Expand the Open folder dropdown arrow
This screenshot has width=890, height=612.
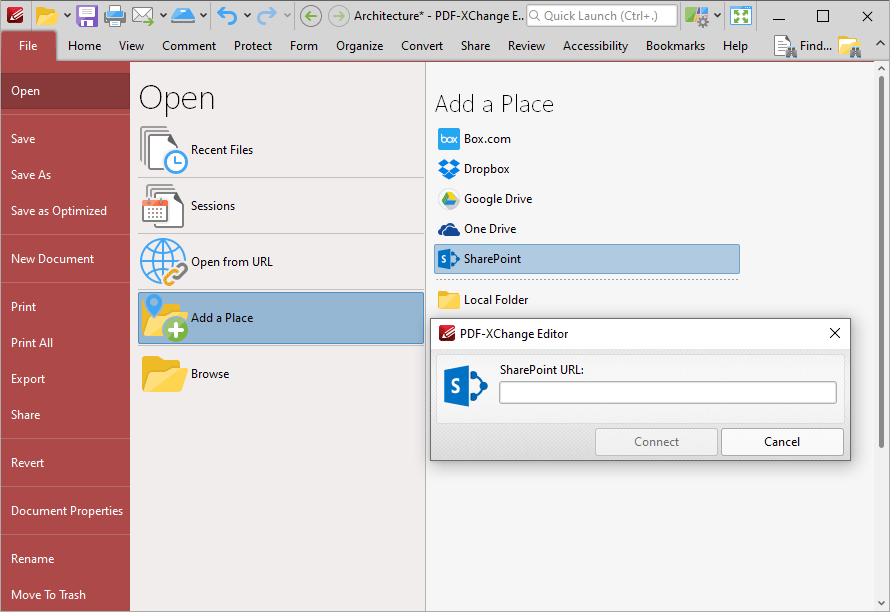(x=67, y=16)
